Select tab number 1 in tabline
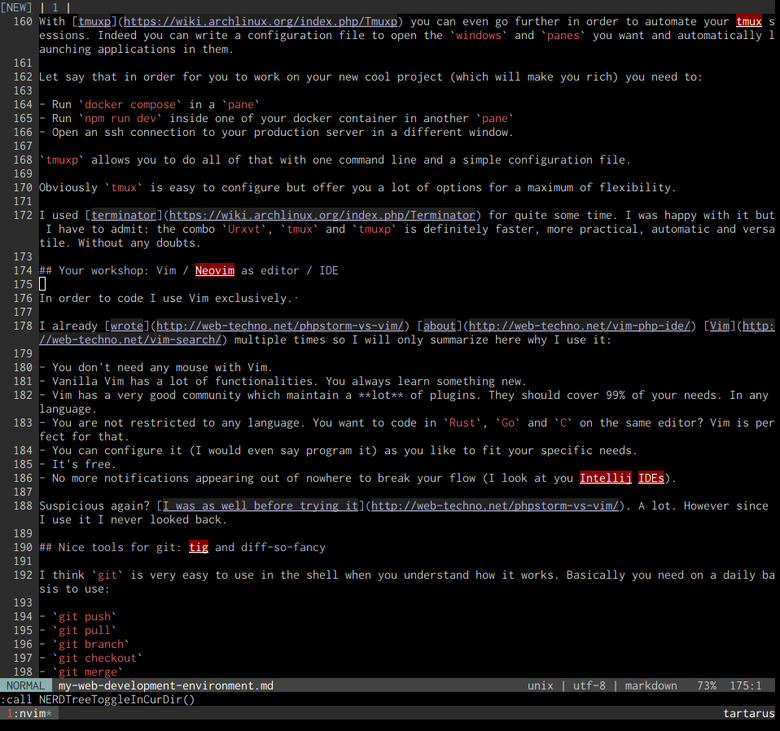This screenshot has width=780, height=731. point(55,7)
